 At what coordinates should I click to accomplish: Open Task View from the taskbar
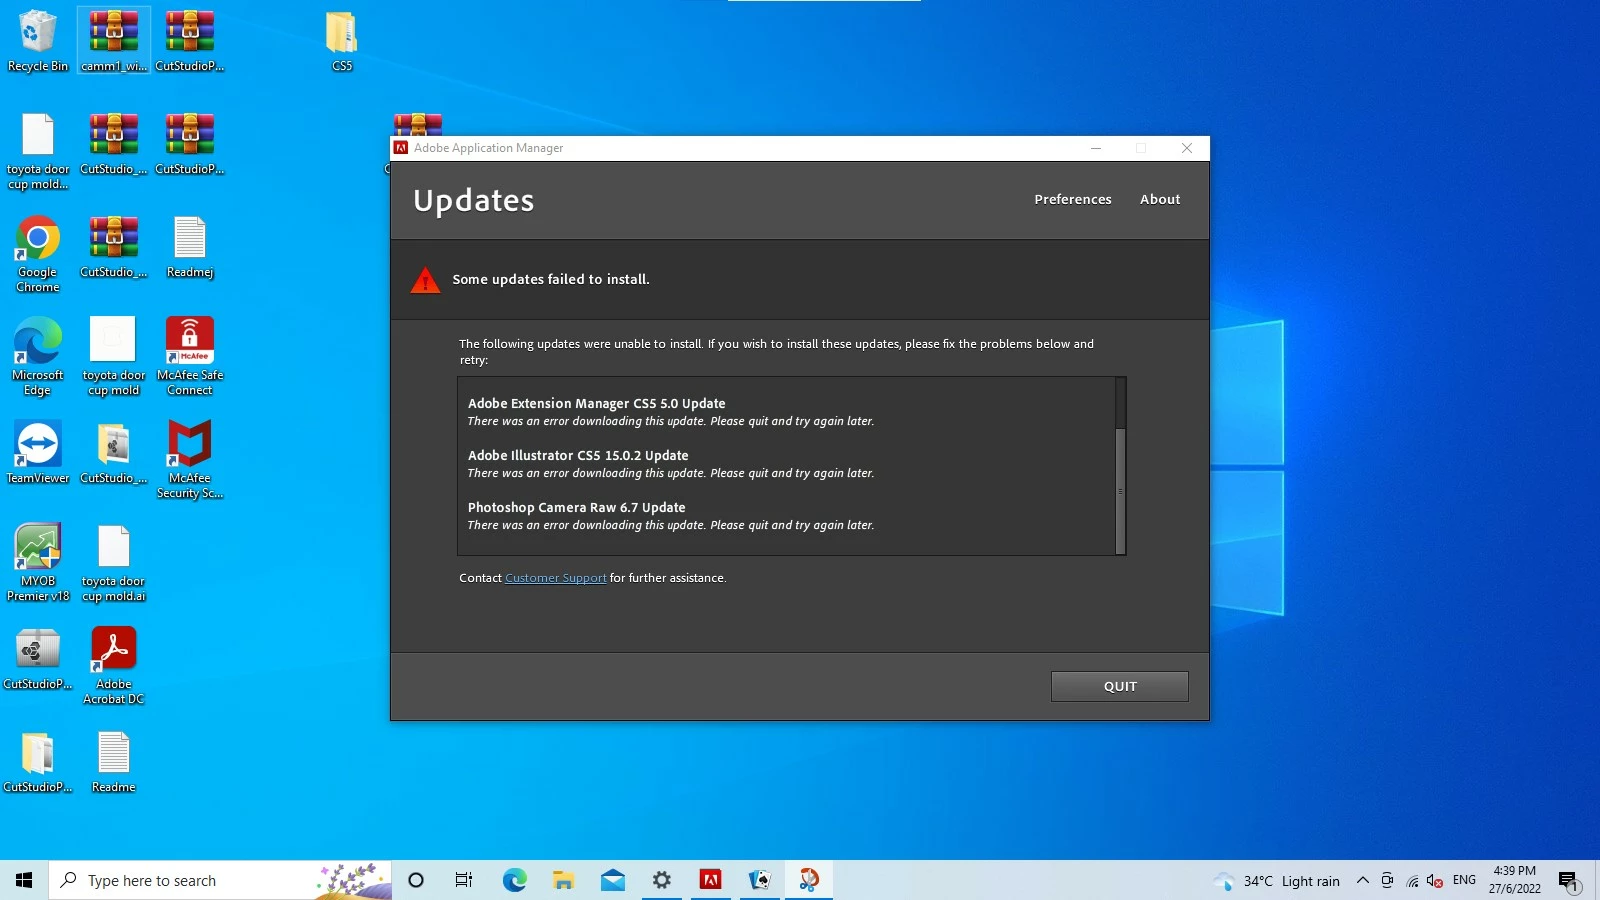(464, 880)
